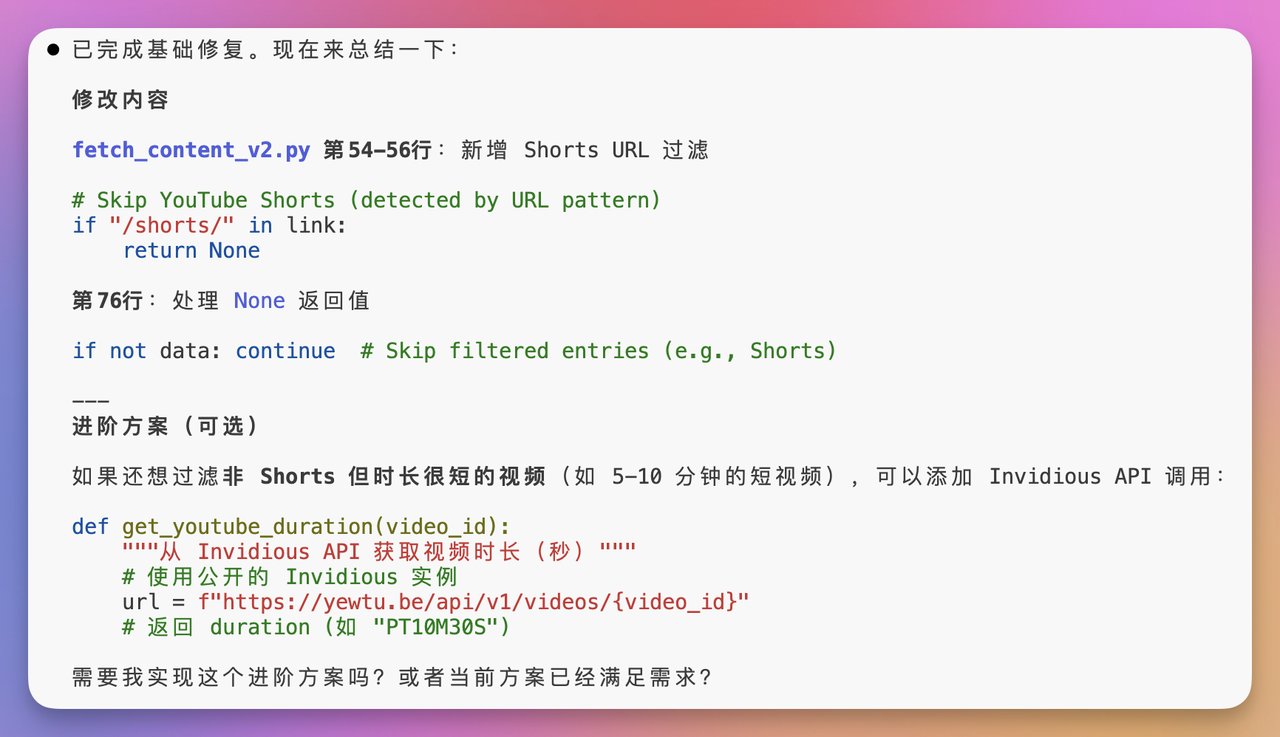The width and height of the screenshot is (1280, 737).
Task: Click the yewtu.be API URL string
Action: click(x=484, y=602)
